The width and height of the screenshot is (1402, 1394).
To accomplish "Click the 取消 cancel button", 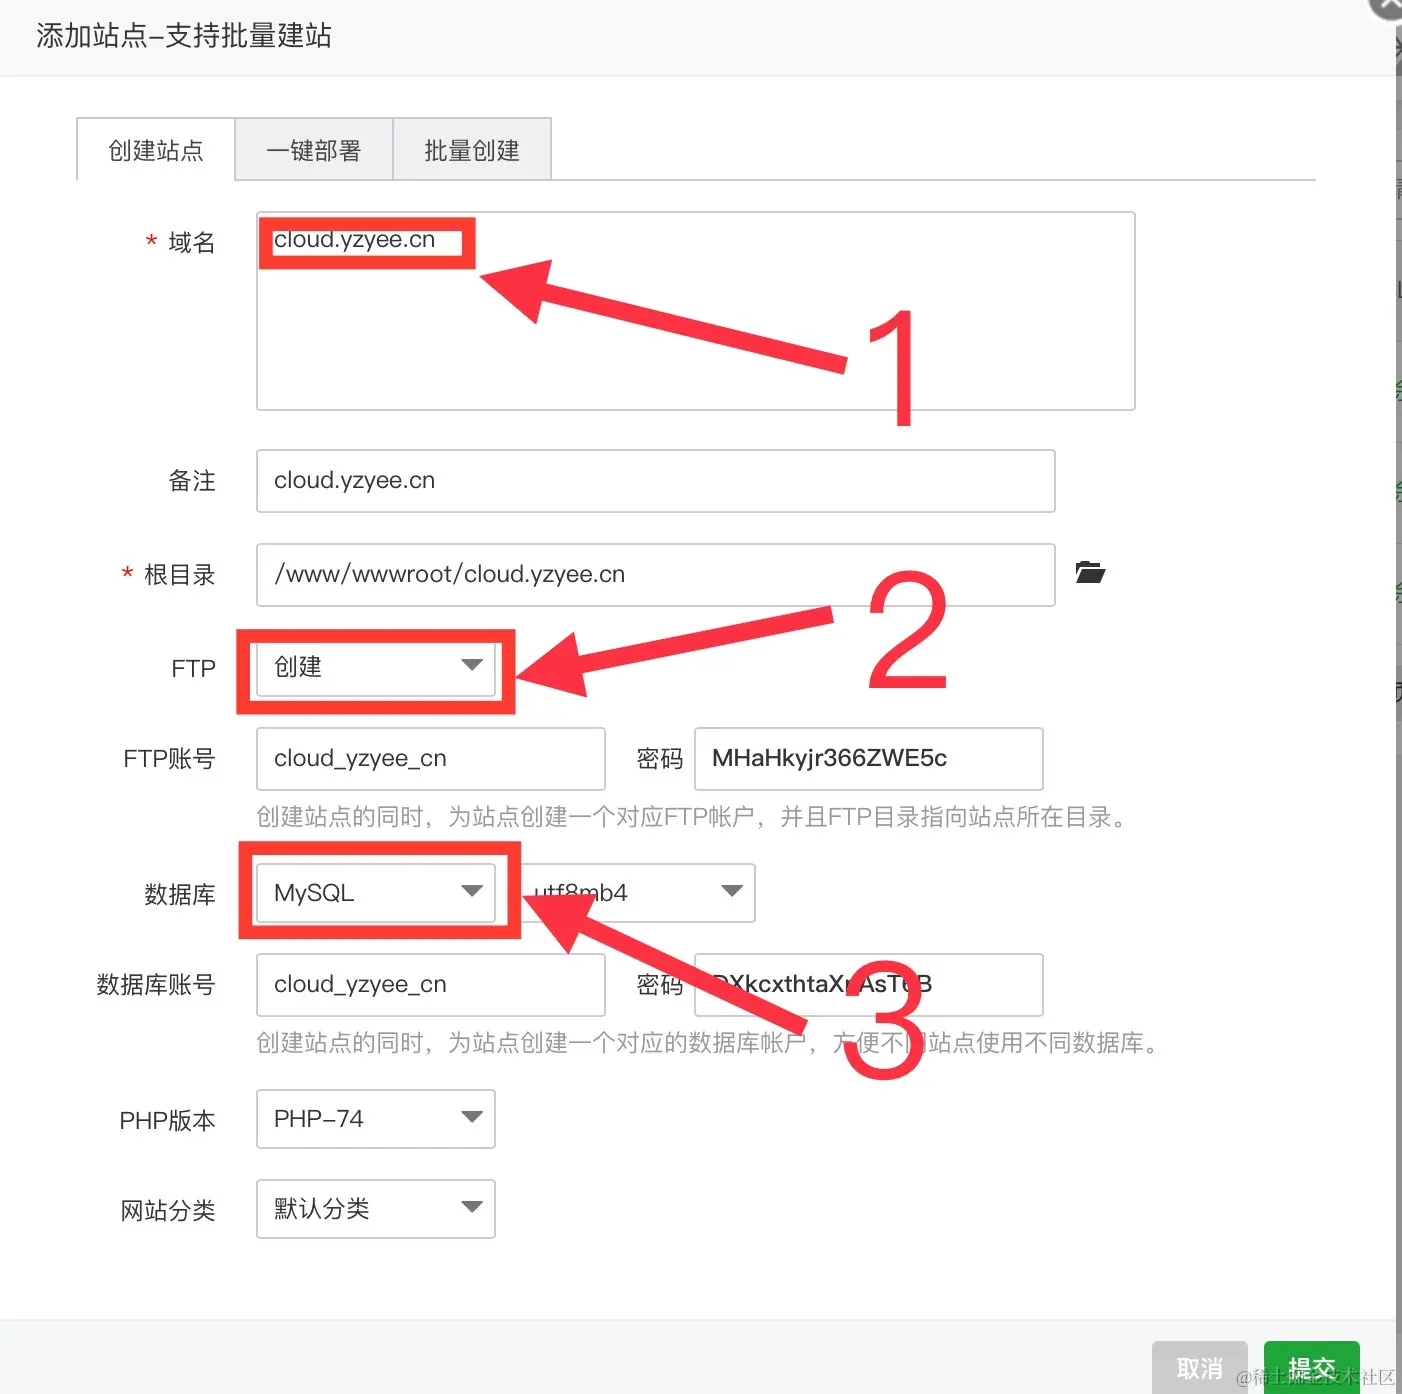I will pyautogui.click(x=1199, y=1367).
